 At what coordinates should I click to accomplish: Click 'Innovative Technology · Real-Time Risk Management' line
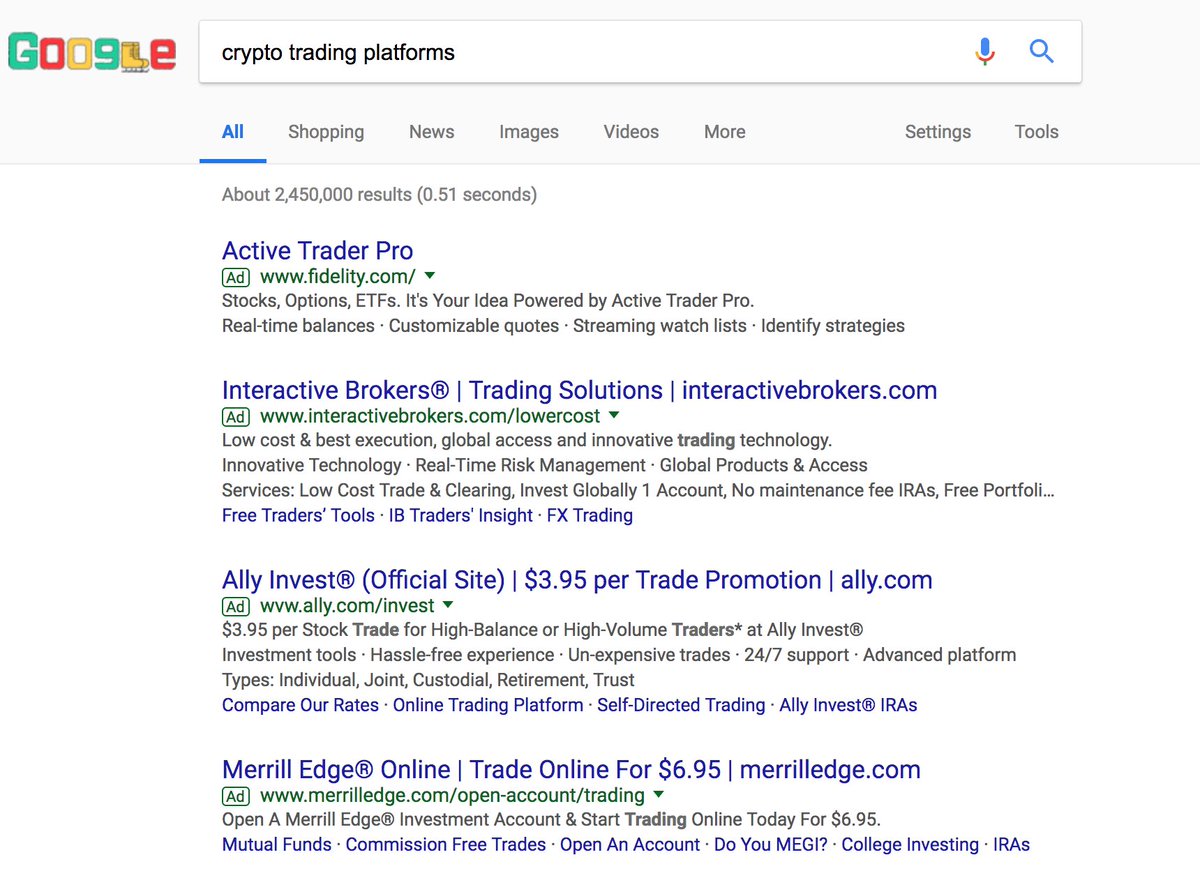[x=545, y=466]
